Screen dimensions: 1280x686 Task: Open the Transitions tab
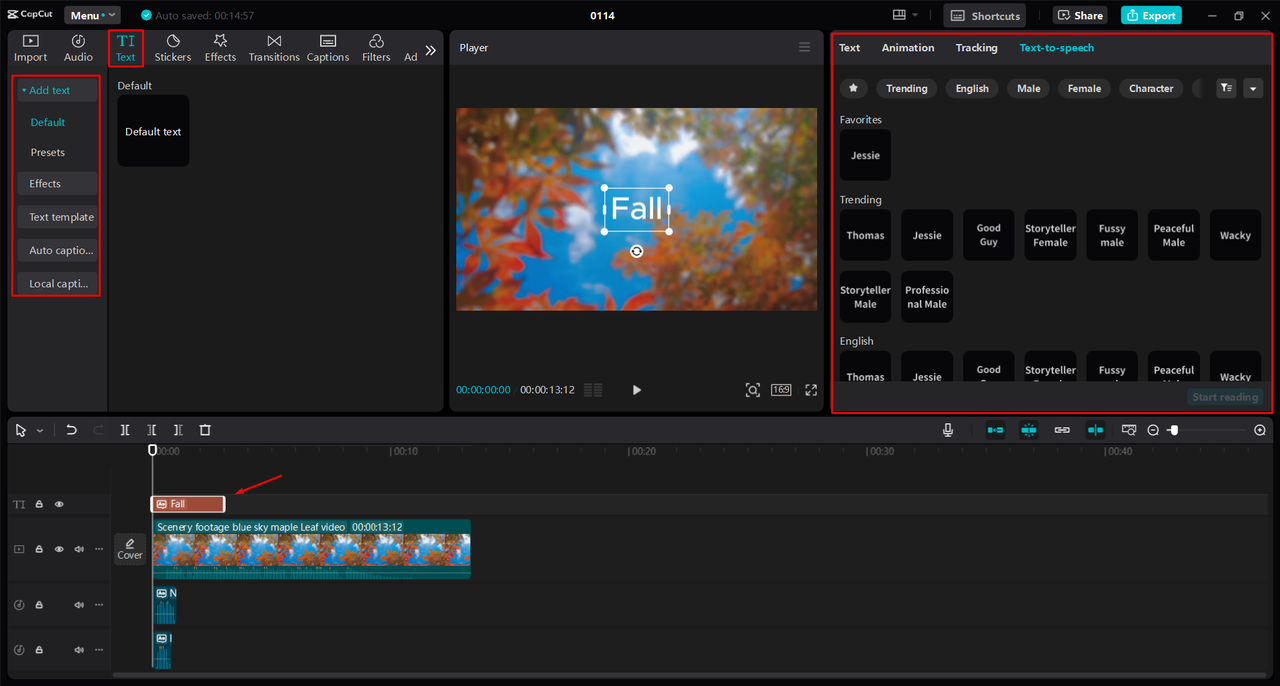pos(274,48)
